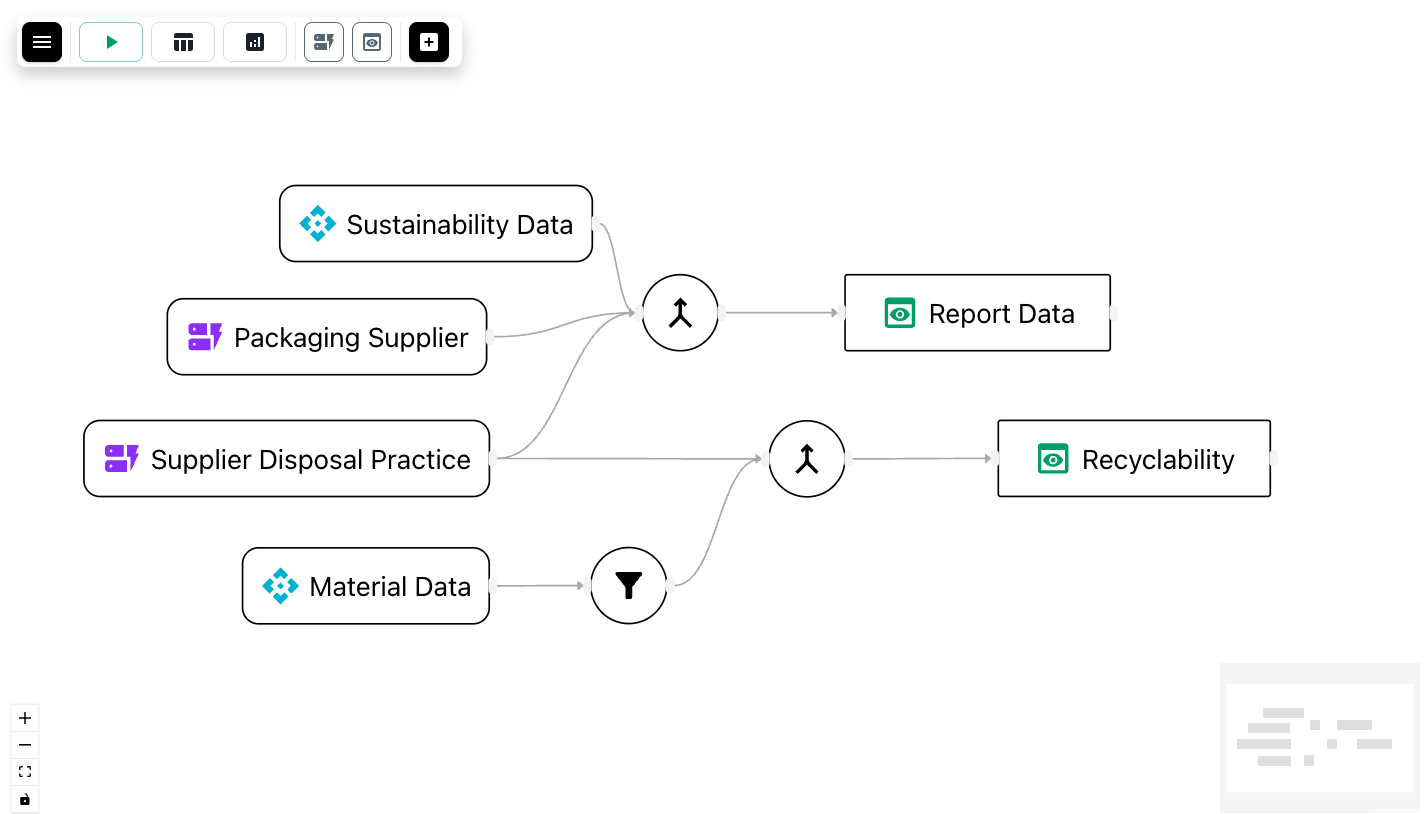The image size is (1427, 814).
Task: Add a data source node from toolbar
Action: [324, 42]
